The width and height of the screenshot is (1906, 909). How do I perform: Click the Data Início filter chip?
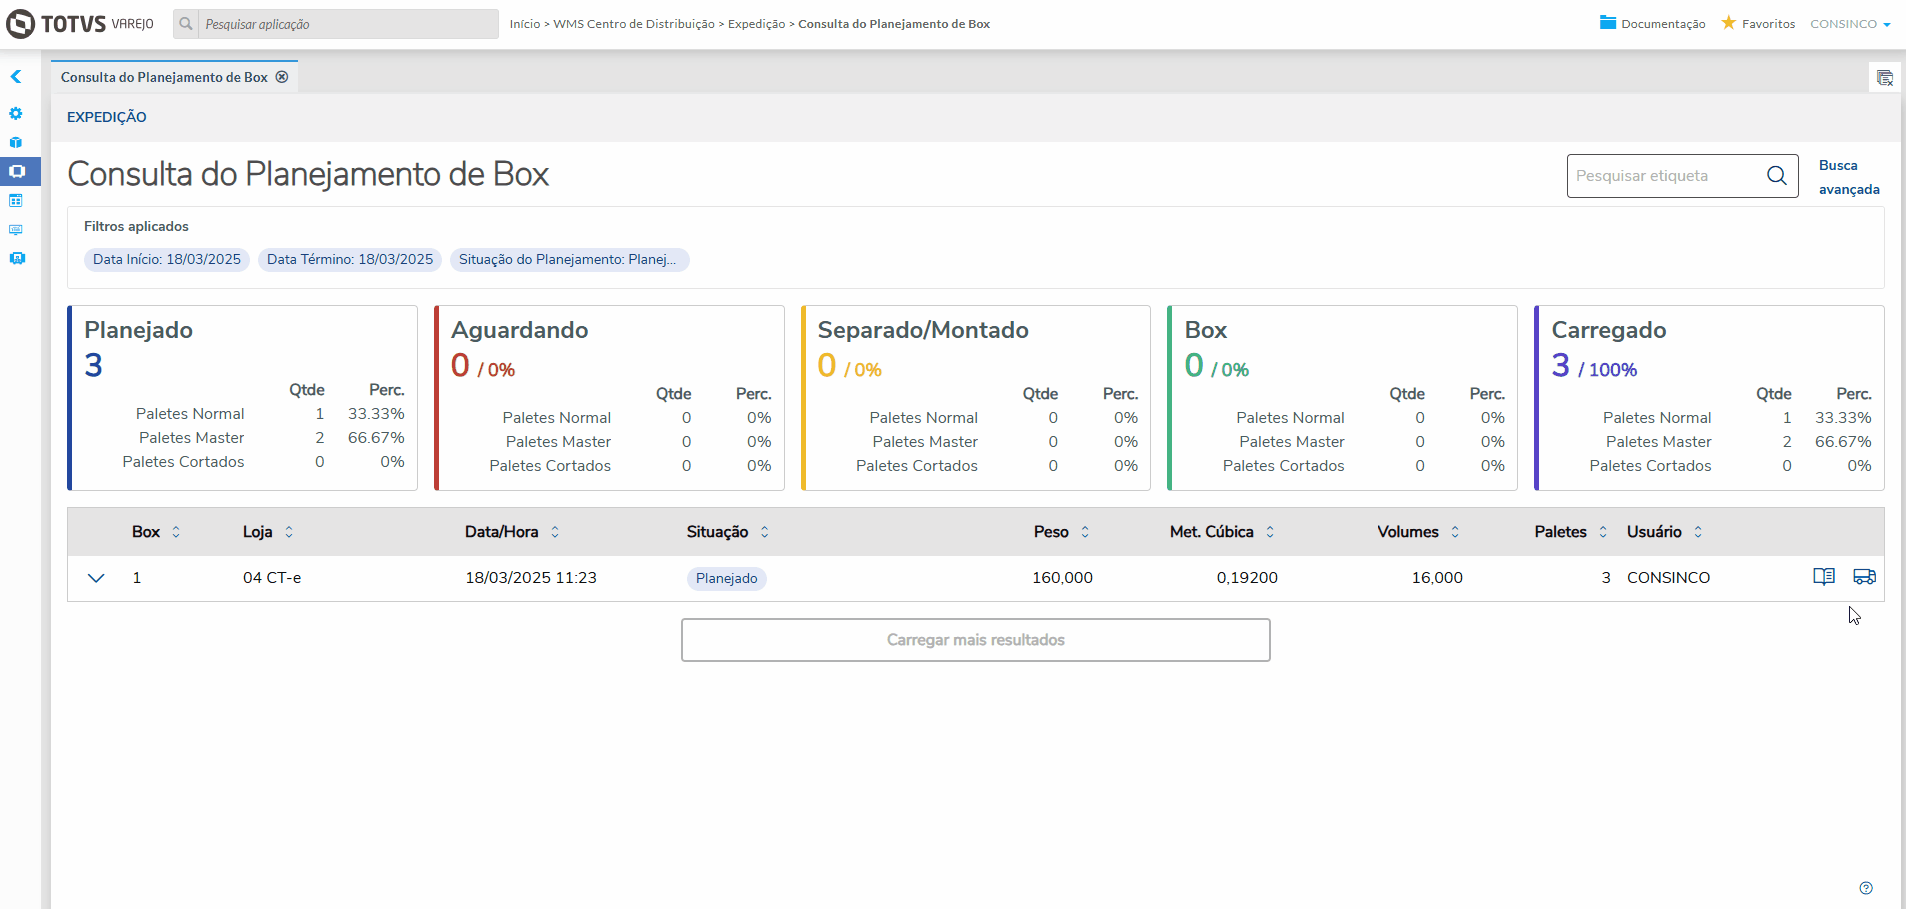[x=167, y=260]
